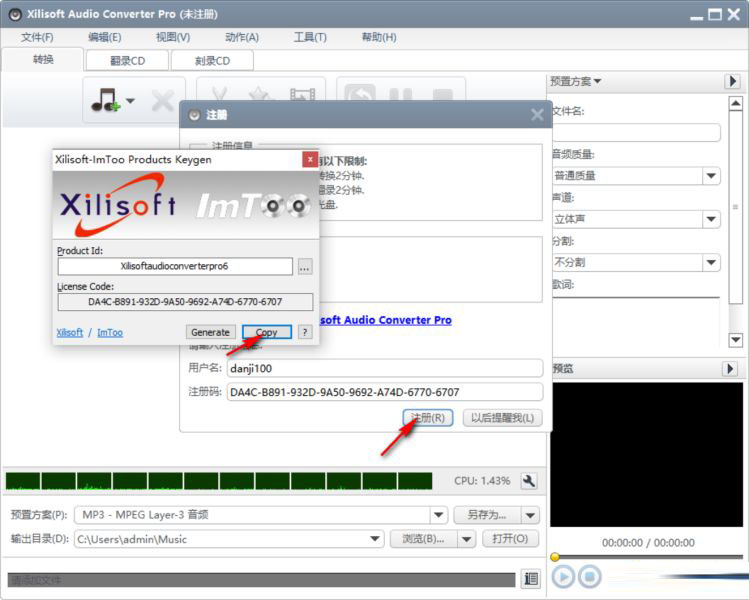Image resolution: width=749 pixels, height=600 pixels.
Task: Open the Xilisoft link in Keygen
Action: tap(70, 332)
